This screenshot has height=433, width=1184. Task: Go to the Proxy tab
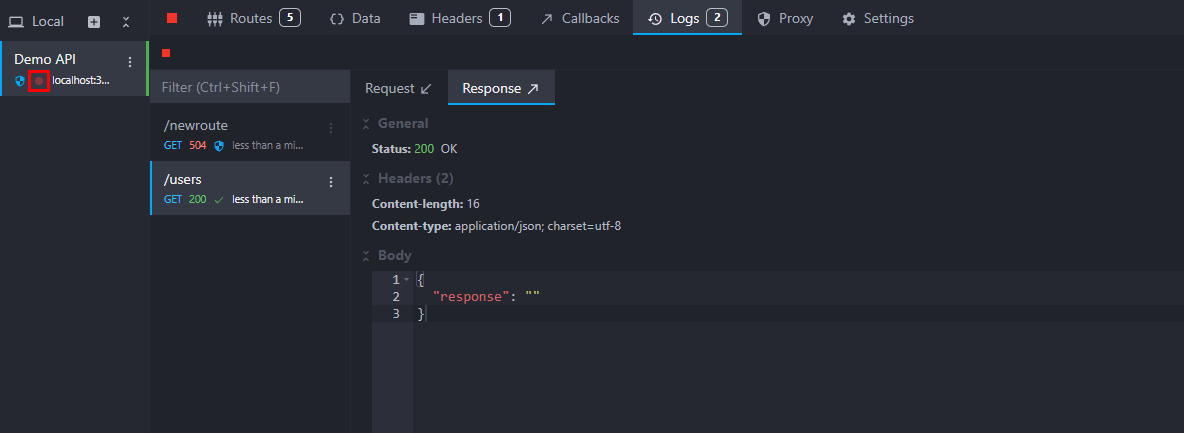785,18
